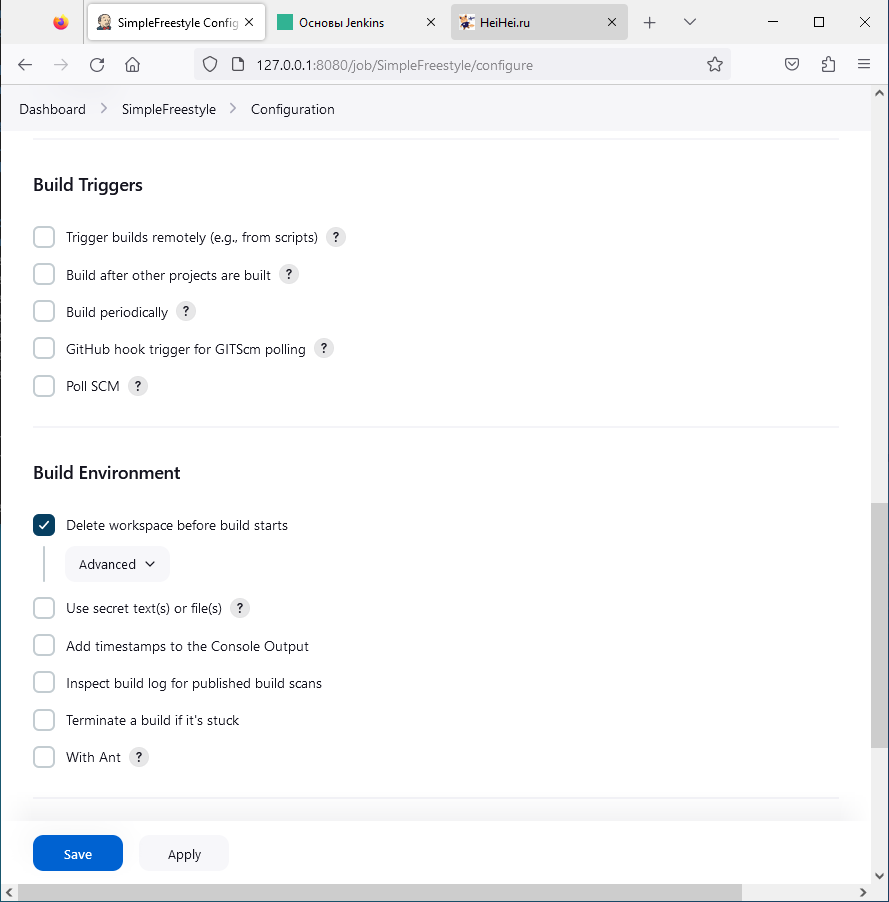Show help for Build after other projects
889x902 pixels.
click(289, 274)
